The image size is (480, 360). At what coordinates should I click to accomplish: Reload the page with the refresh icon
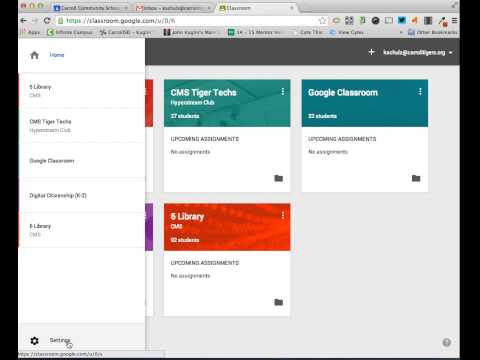coord(47,21)
